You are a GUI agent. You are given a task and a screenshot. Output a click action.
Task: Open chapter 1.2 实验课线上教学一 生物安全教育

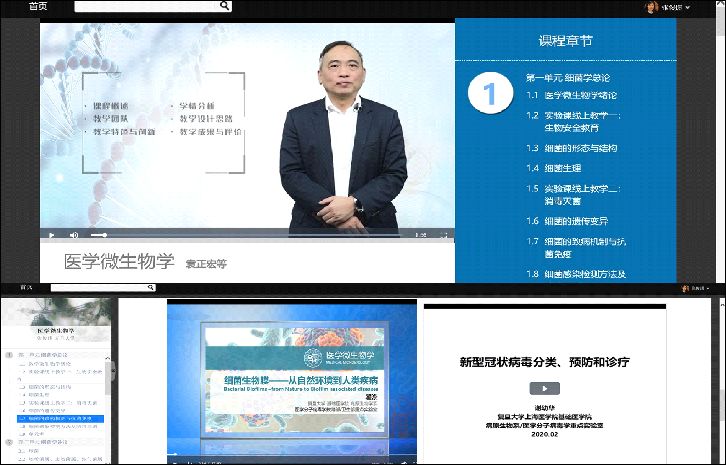(x=573, y=121)
